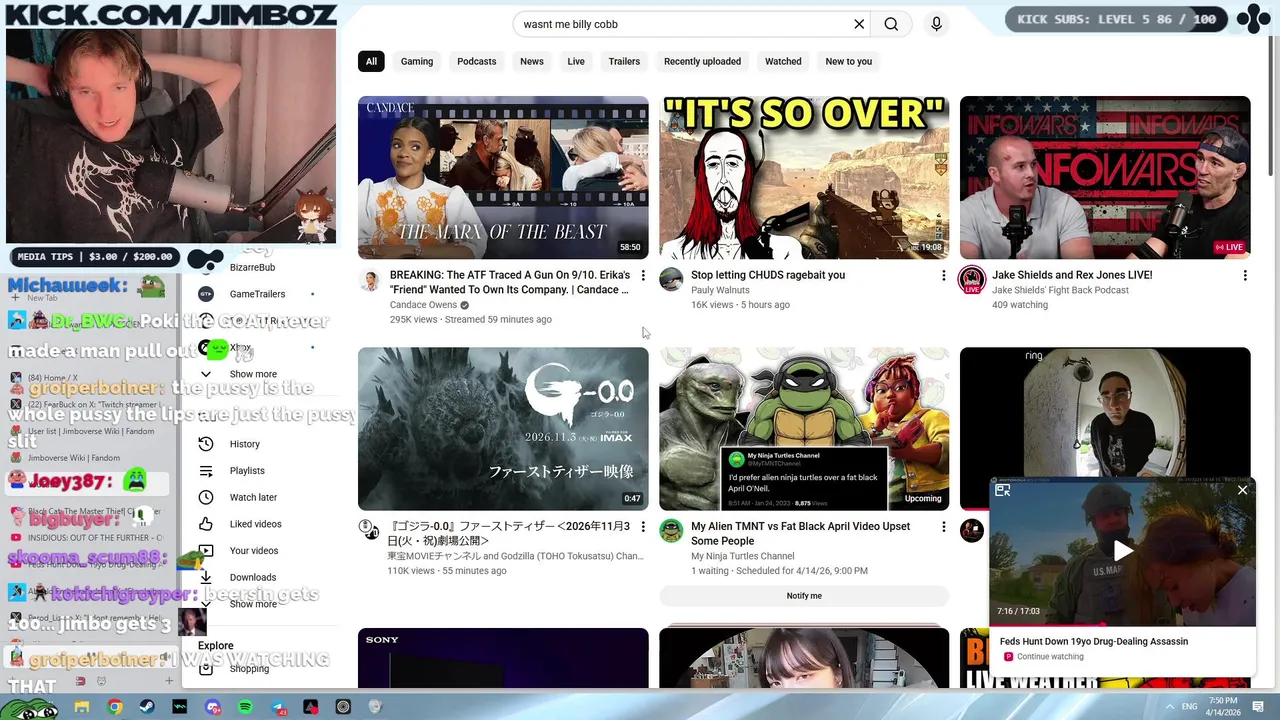Click the Jake Shields live channel avatar

tap(972, 280)
